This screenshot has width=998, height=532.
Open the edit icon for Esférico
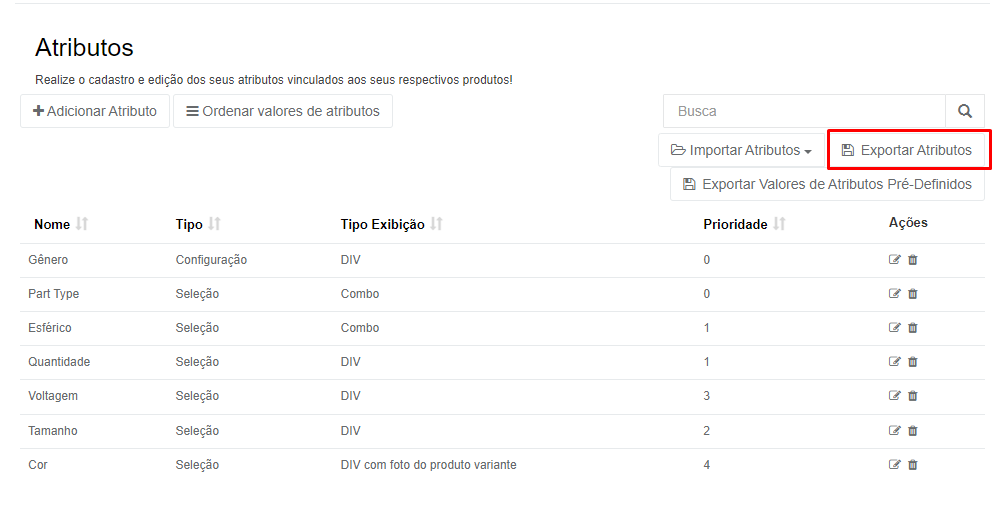(x=894, y=328)
